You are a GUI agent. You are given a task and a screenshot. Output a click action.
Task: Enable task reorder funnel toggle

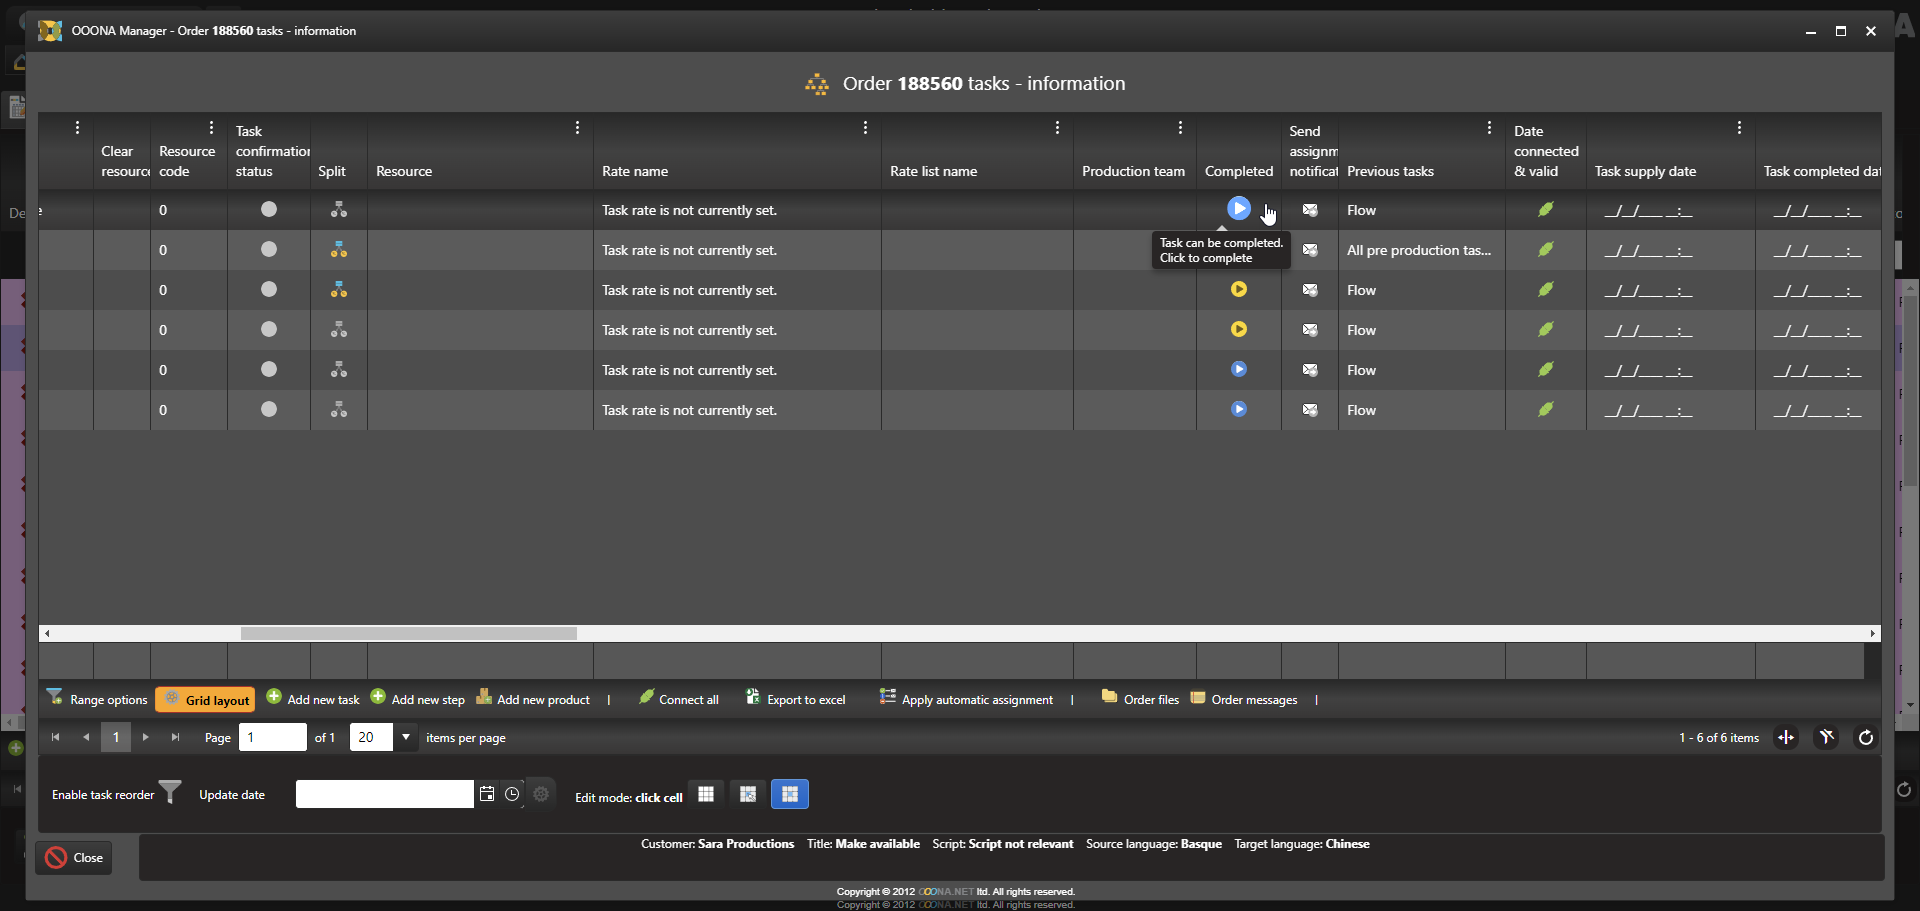click(171, 794)
